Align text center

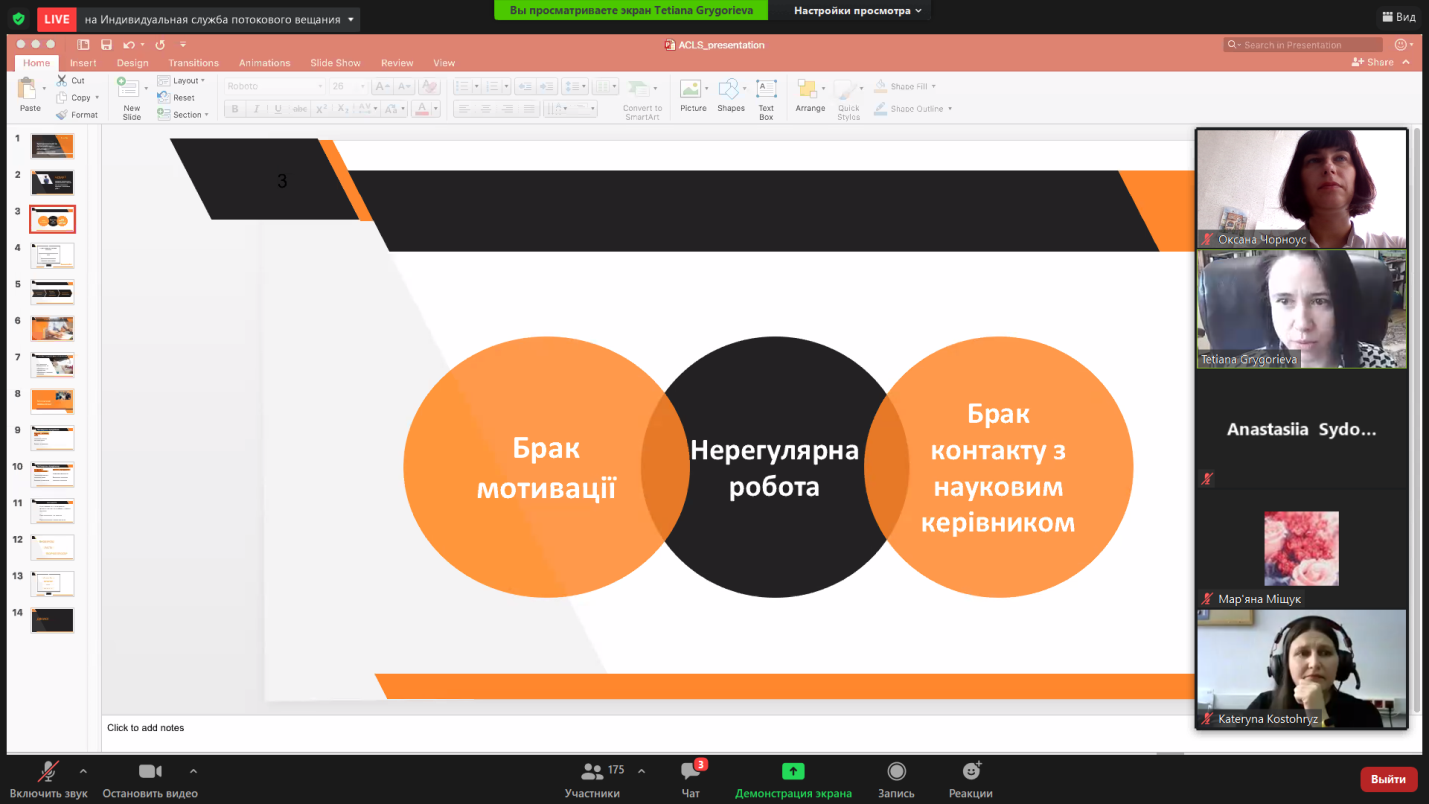point(485,109)
